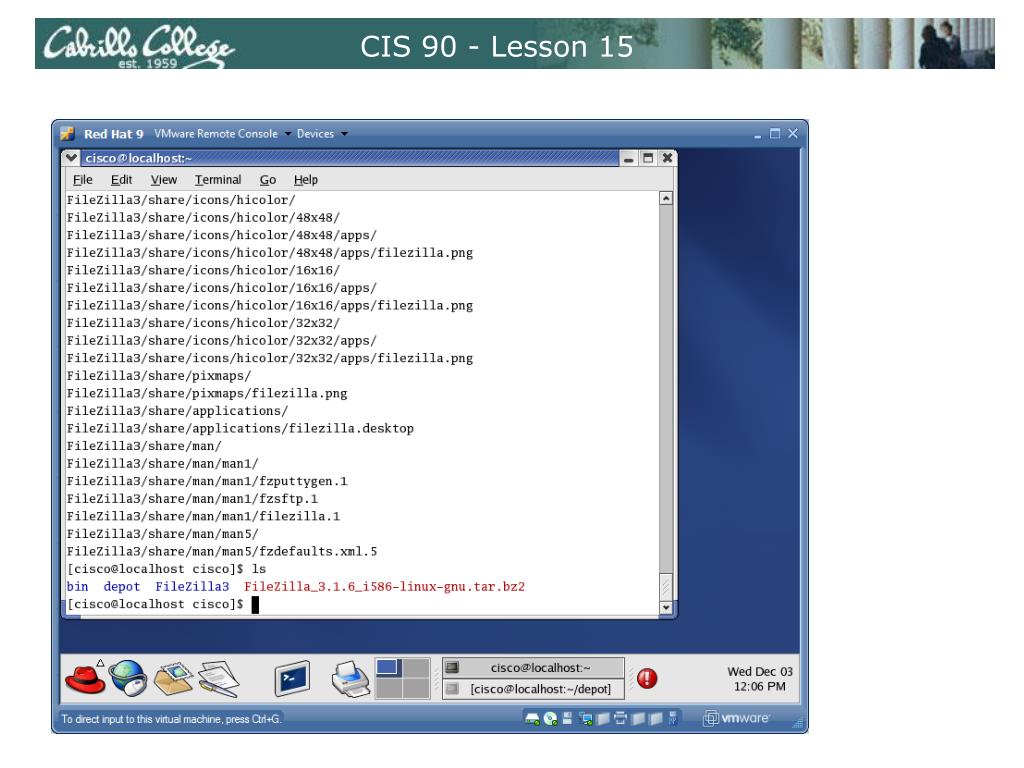Click FileZilla_3.1.6_i586-linux-gnu.tar.bz2 file name
The width and height of the screenshot is (1024, 768).
384,586
